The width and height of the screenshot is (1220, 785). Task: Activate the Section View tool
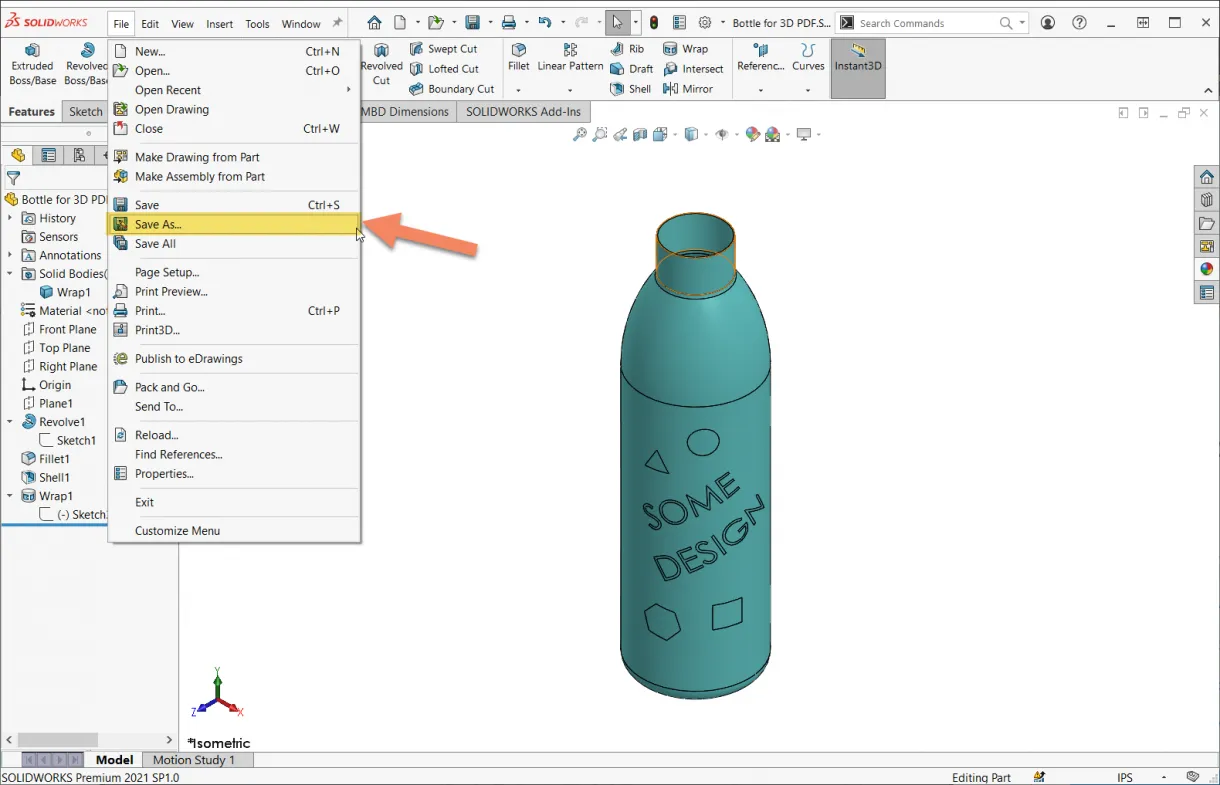(639, 134)
